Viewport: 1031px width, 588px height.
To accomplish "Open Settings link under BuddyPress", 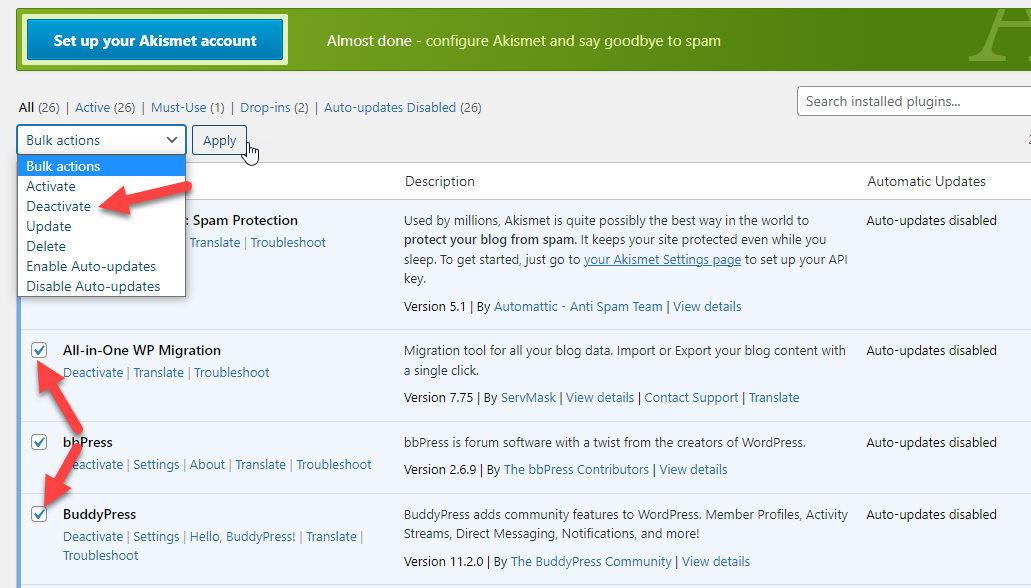I will coord(156,536).
